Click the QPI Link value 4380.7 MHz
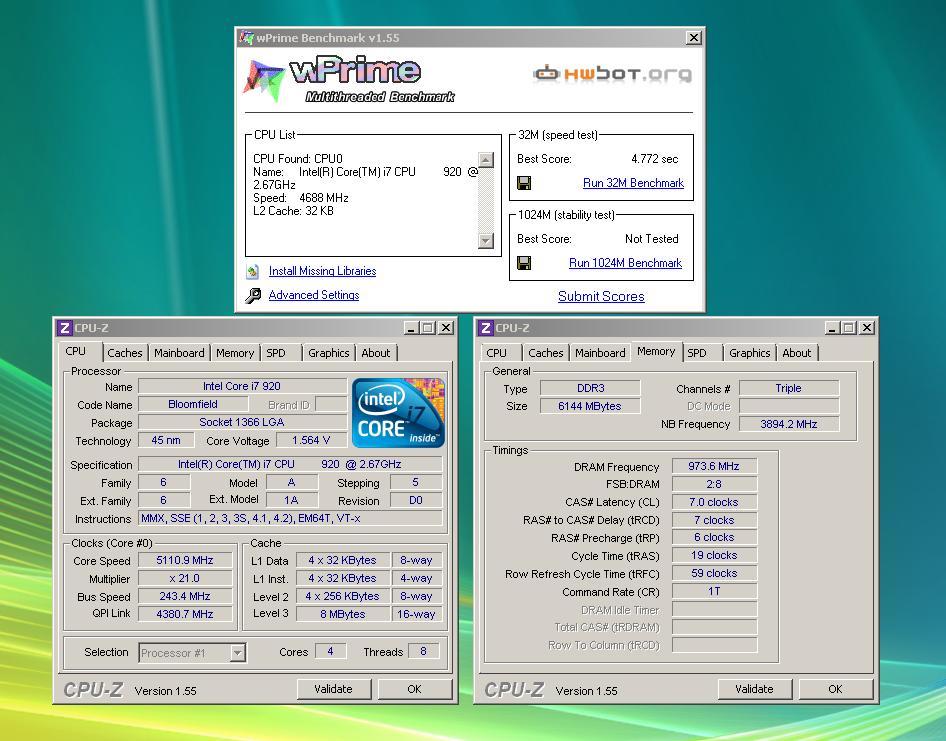 (185, 614)
